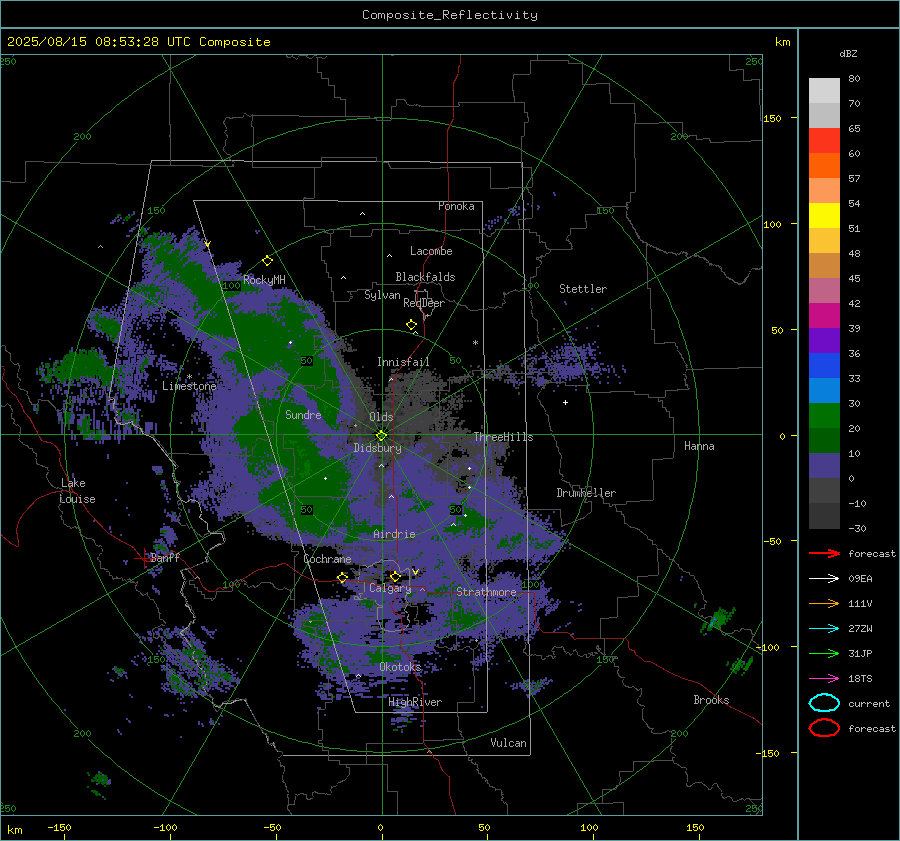This screenshot has width=900, height=841.
Task: Click the cyan current ellipse in legend
Action: tap(824, 703)
